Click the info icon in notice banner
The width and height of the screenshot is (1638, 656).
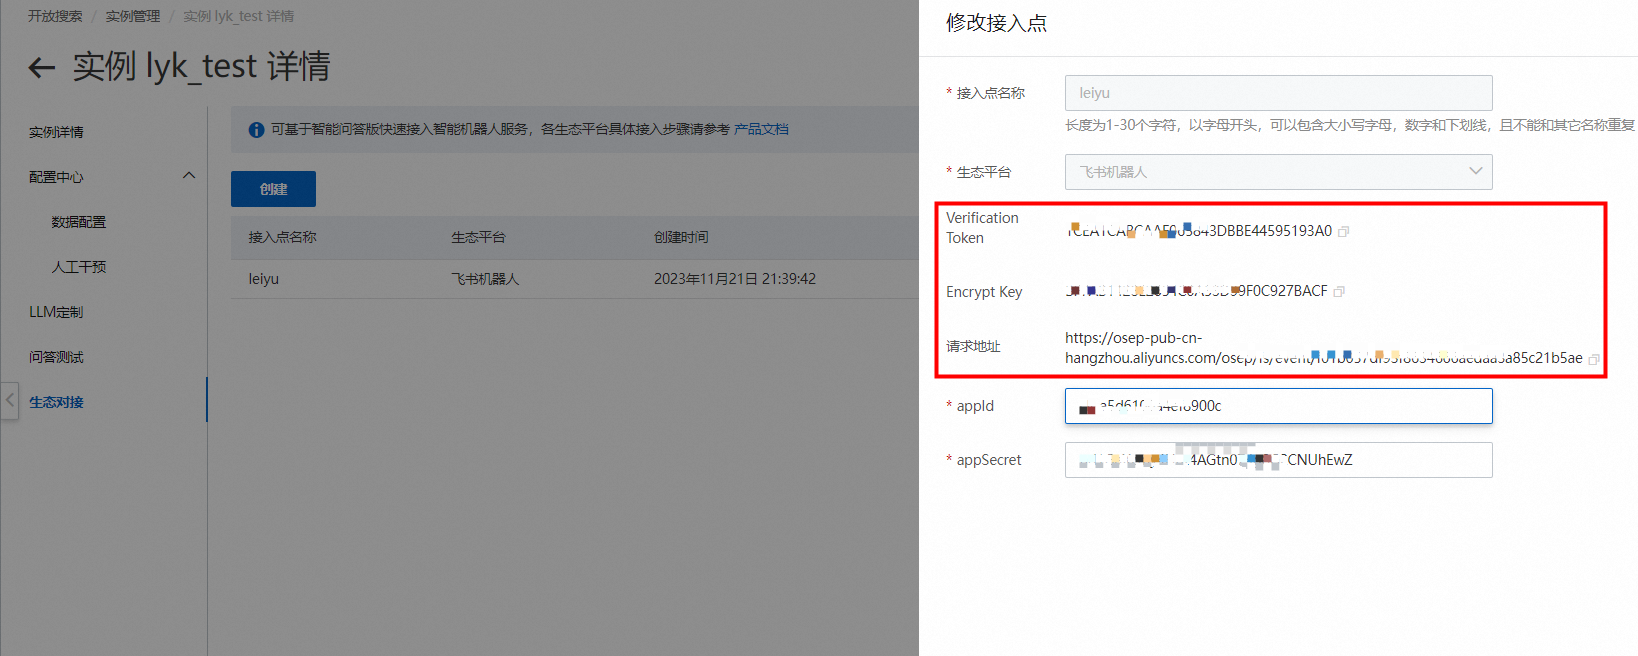pyautogui.click(x=256, y=130)
